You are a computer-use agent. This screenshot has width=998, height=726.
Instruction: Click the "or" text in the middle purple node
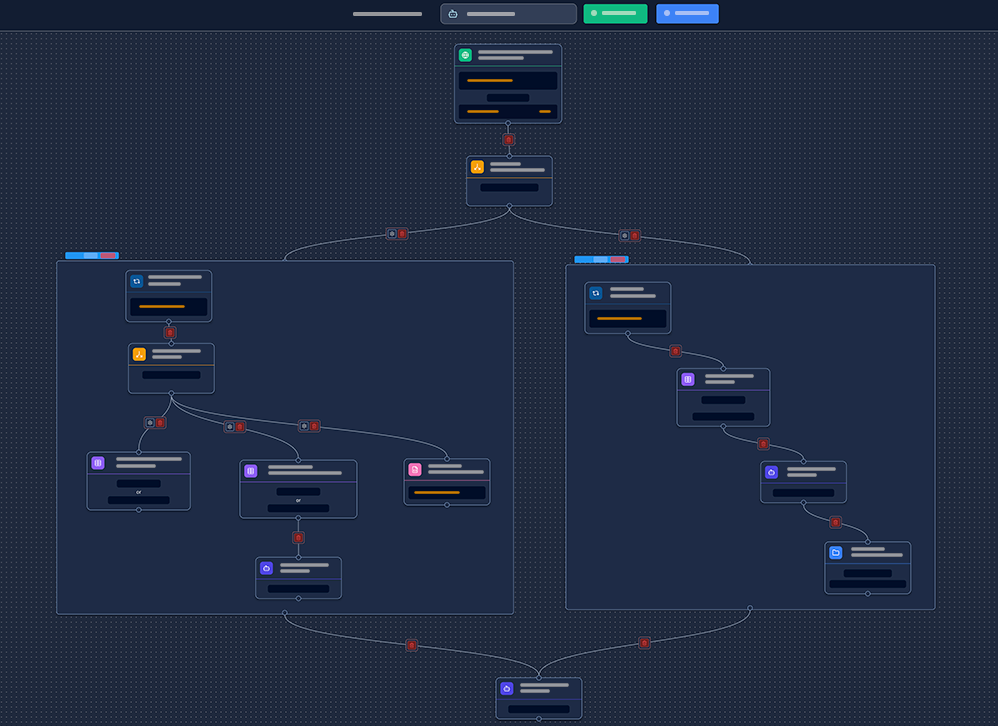(x=299, y=500)
